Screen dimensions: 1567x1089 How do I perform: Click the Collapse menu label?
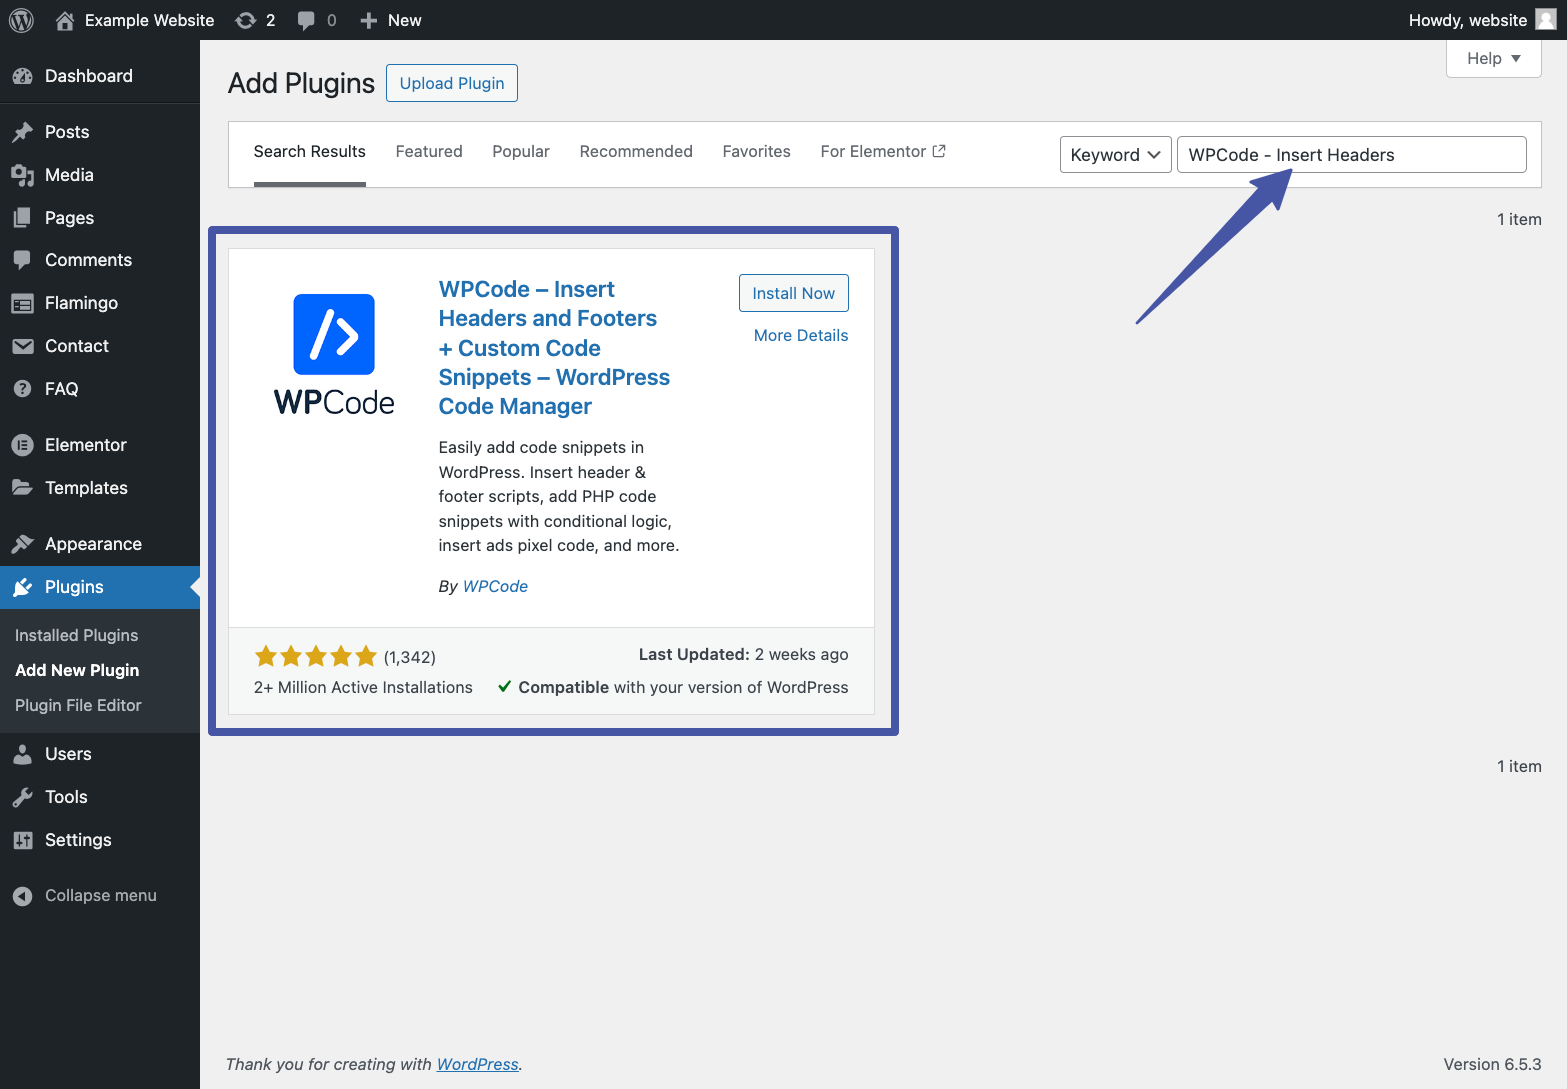click(x=101, y=896)
